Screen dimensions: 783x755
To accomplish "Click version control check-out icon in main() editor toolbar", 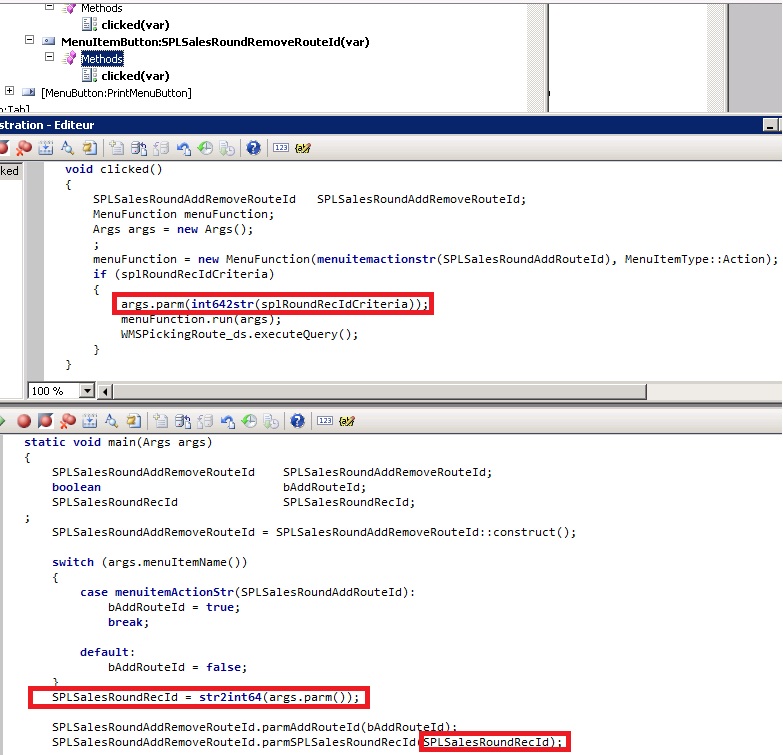I will coord(183,421).
